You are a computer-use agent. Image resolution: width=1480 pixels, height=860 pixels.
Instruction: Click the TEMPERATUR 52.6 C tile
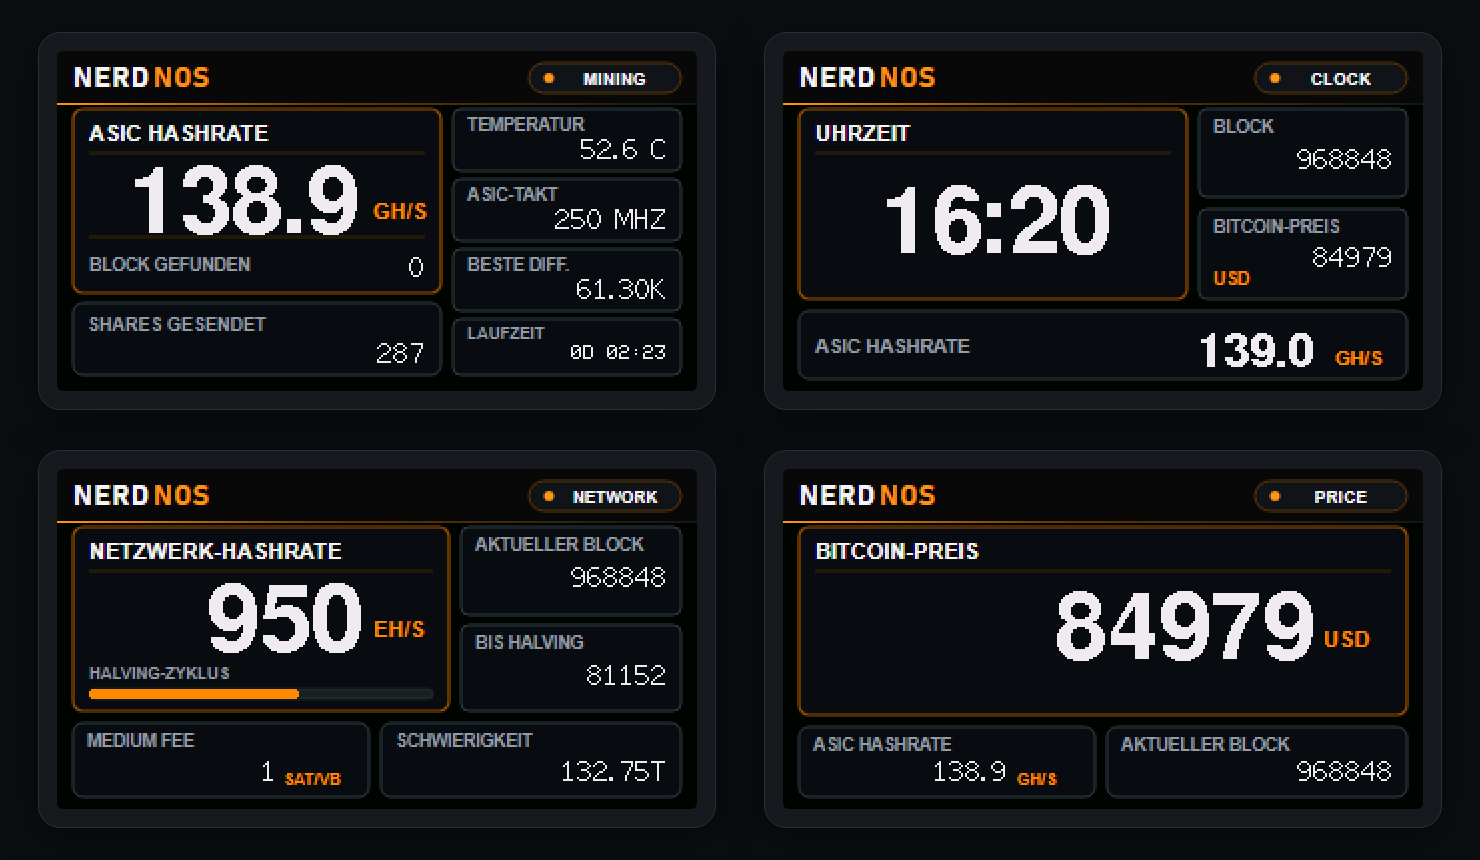[x=567, y=140]
